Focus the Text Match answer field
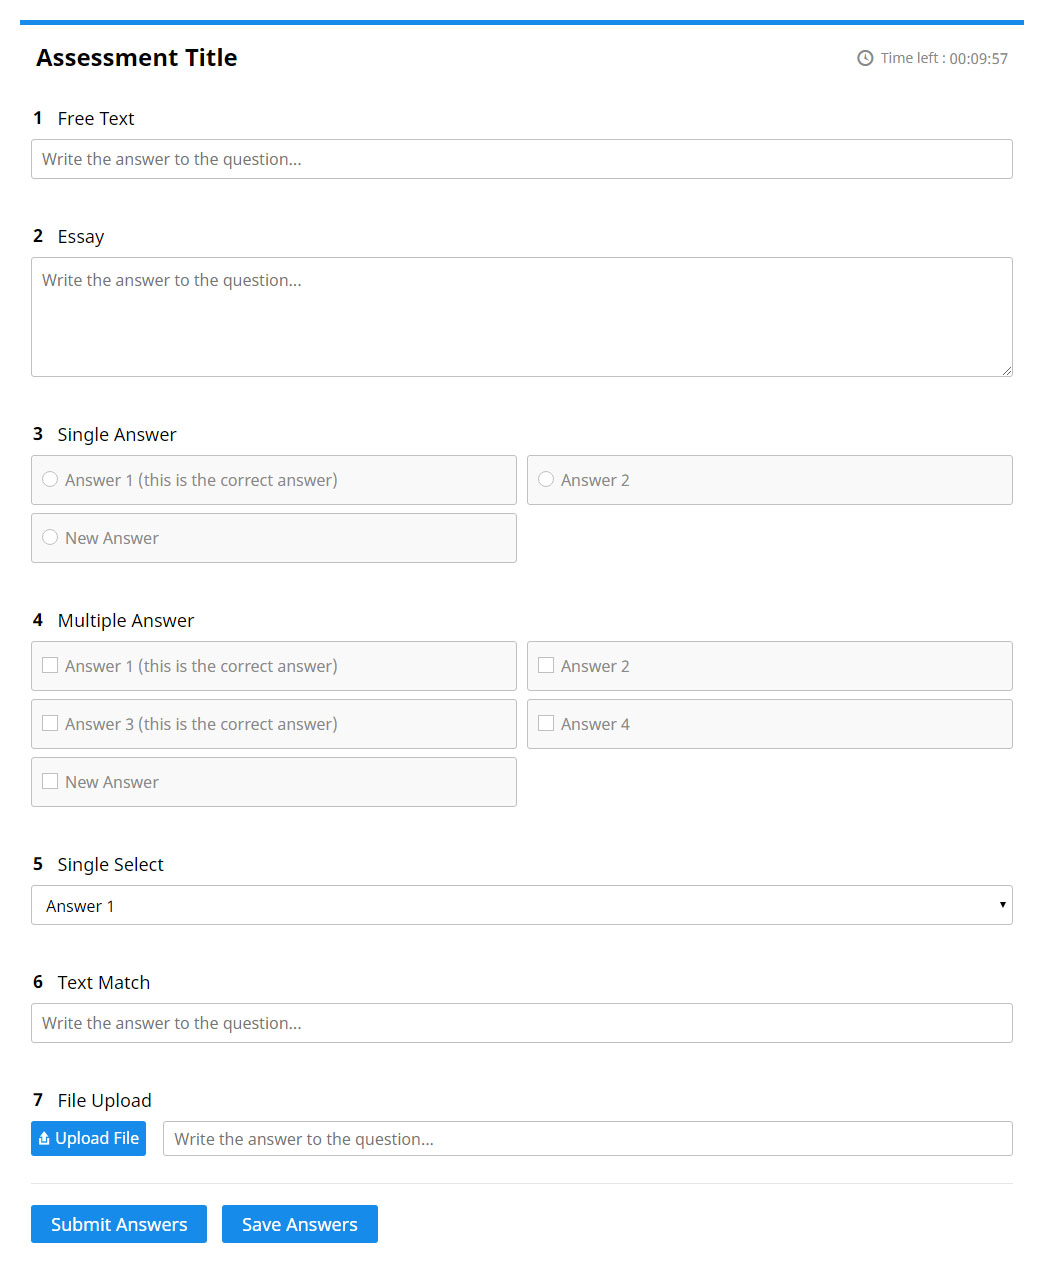 pyautogui.click(x=521, y=1024)
